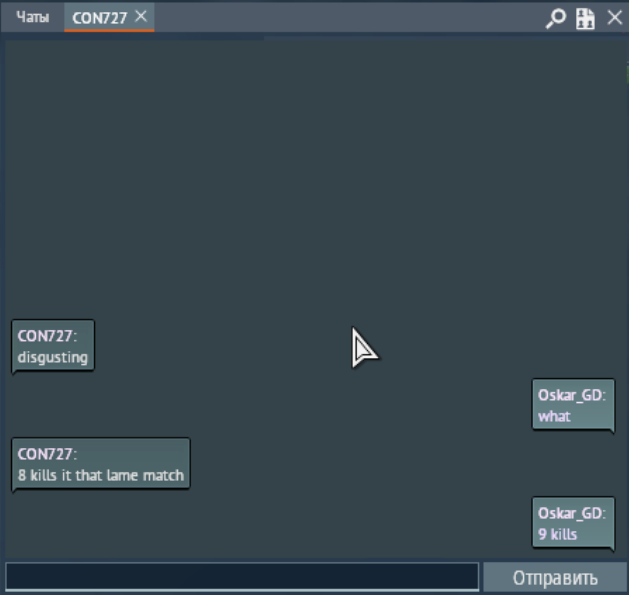629x595 pixels.
Task: Select the "9 kills" message from Oskar_GD
Action: coord(573,523)
